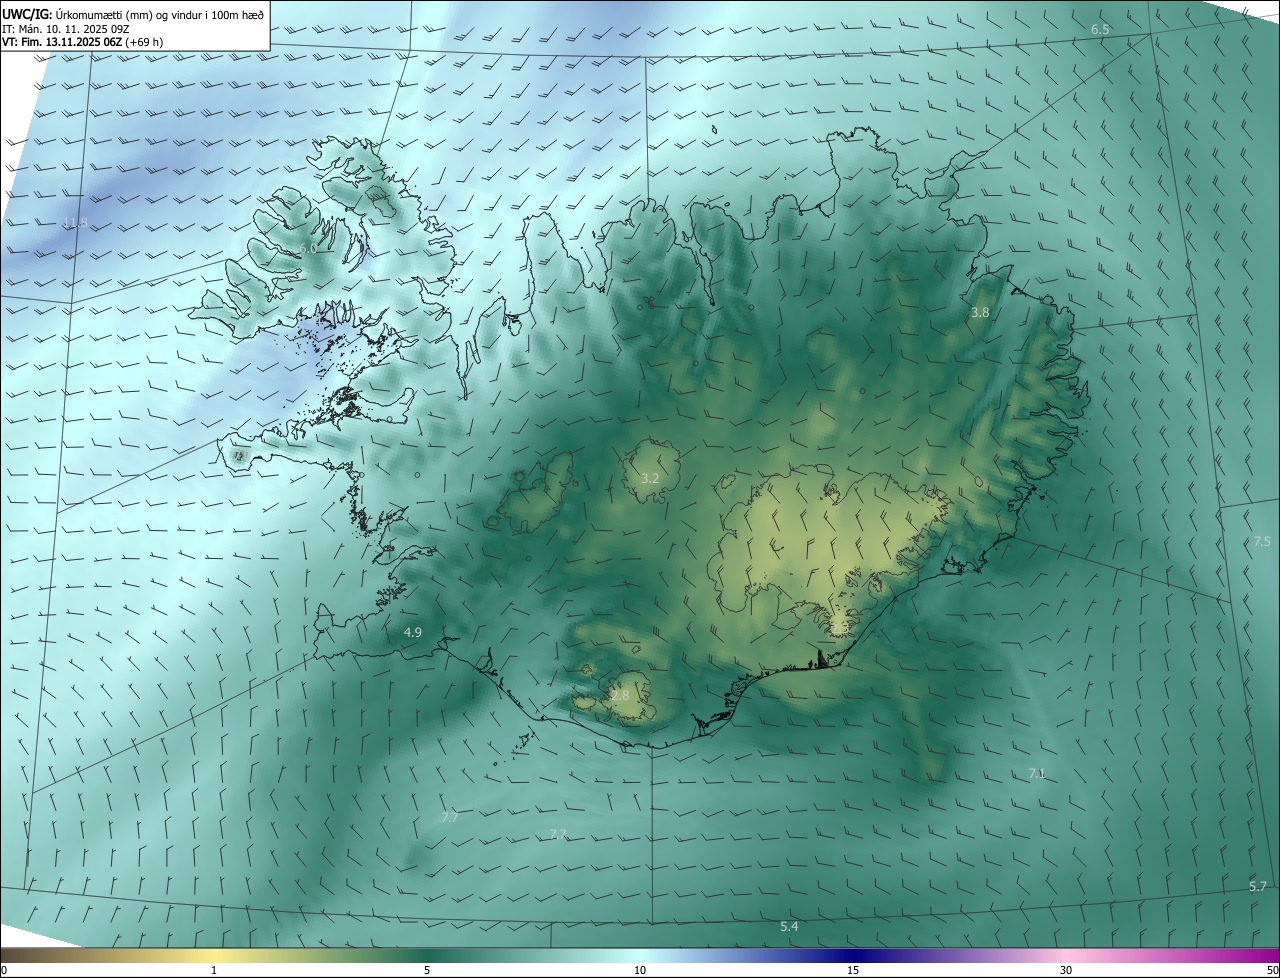Select the IT: Mán. 10. 11. 2025 09Z line

pyautogui.click(x=65, y=29)
